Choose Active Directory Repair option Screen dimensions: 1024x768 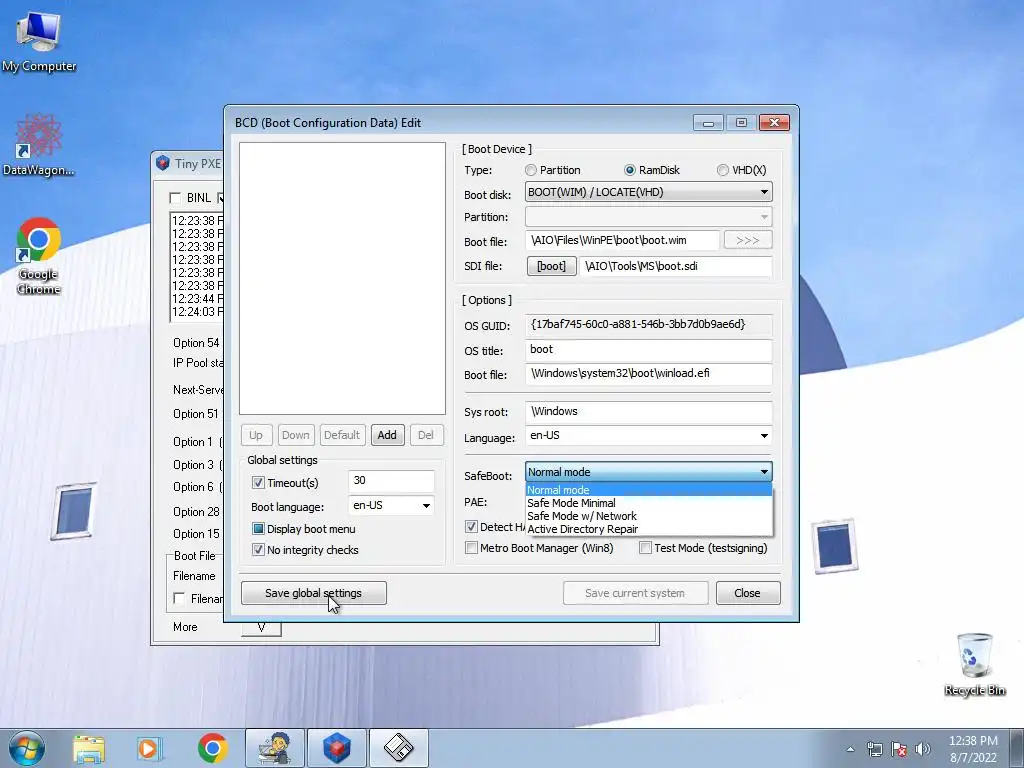click(648, 529)
